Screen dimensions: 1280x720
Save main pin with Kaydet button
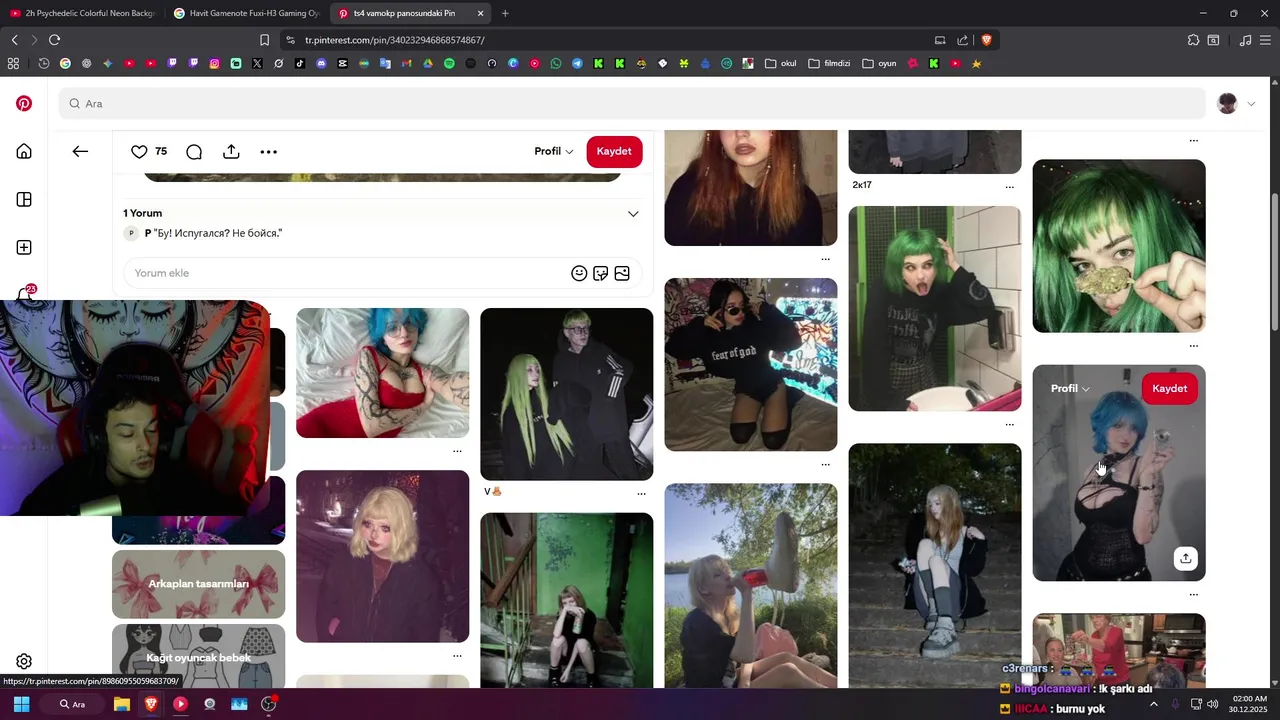click(614, 151)
